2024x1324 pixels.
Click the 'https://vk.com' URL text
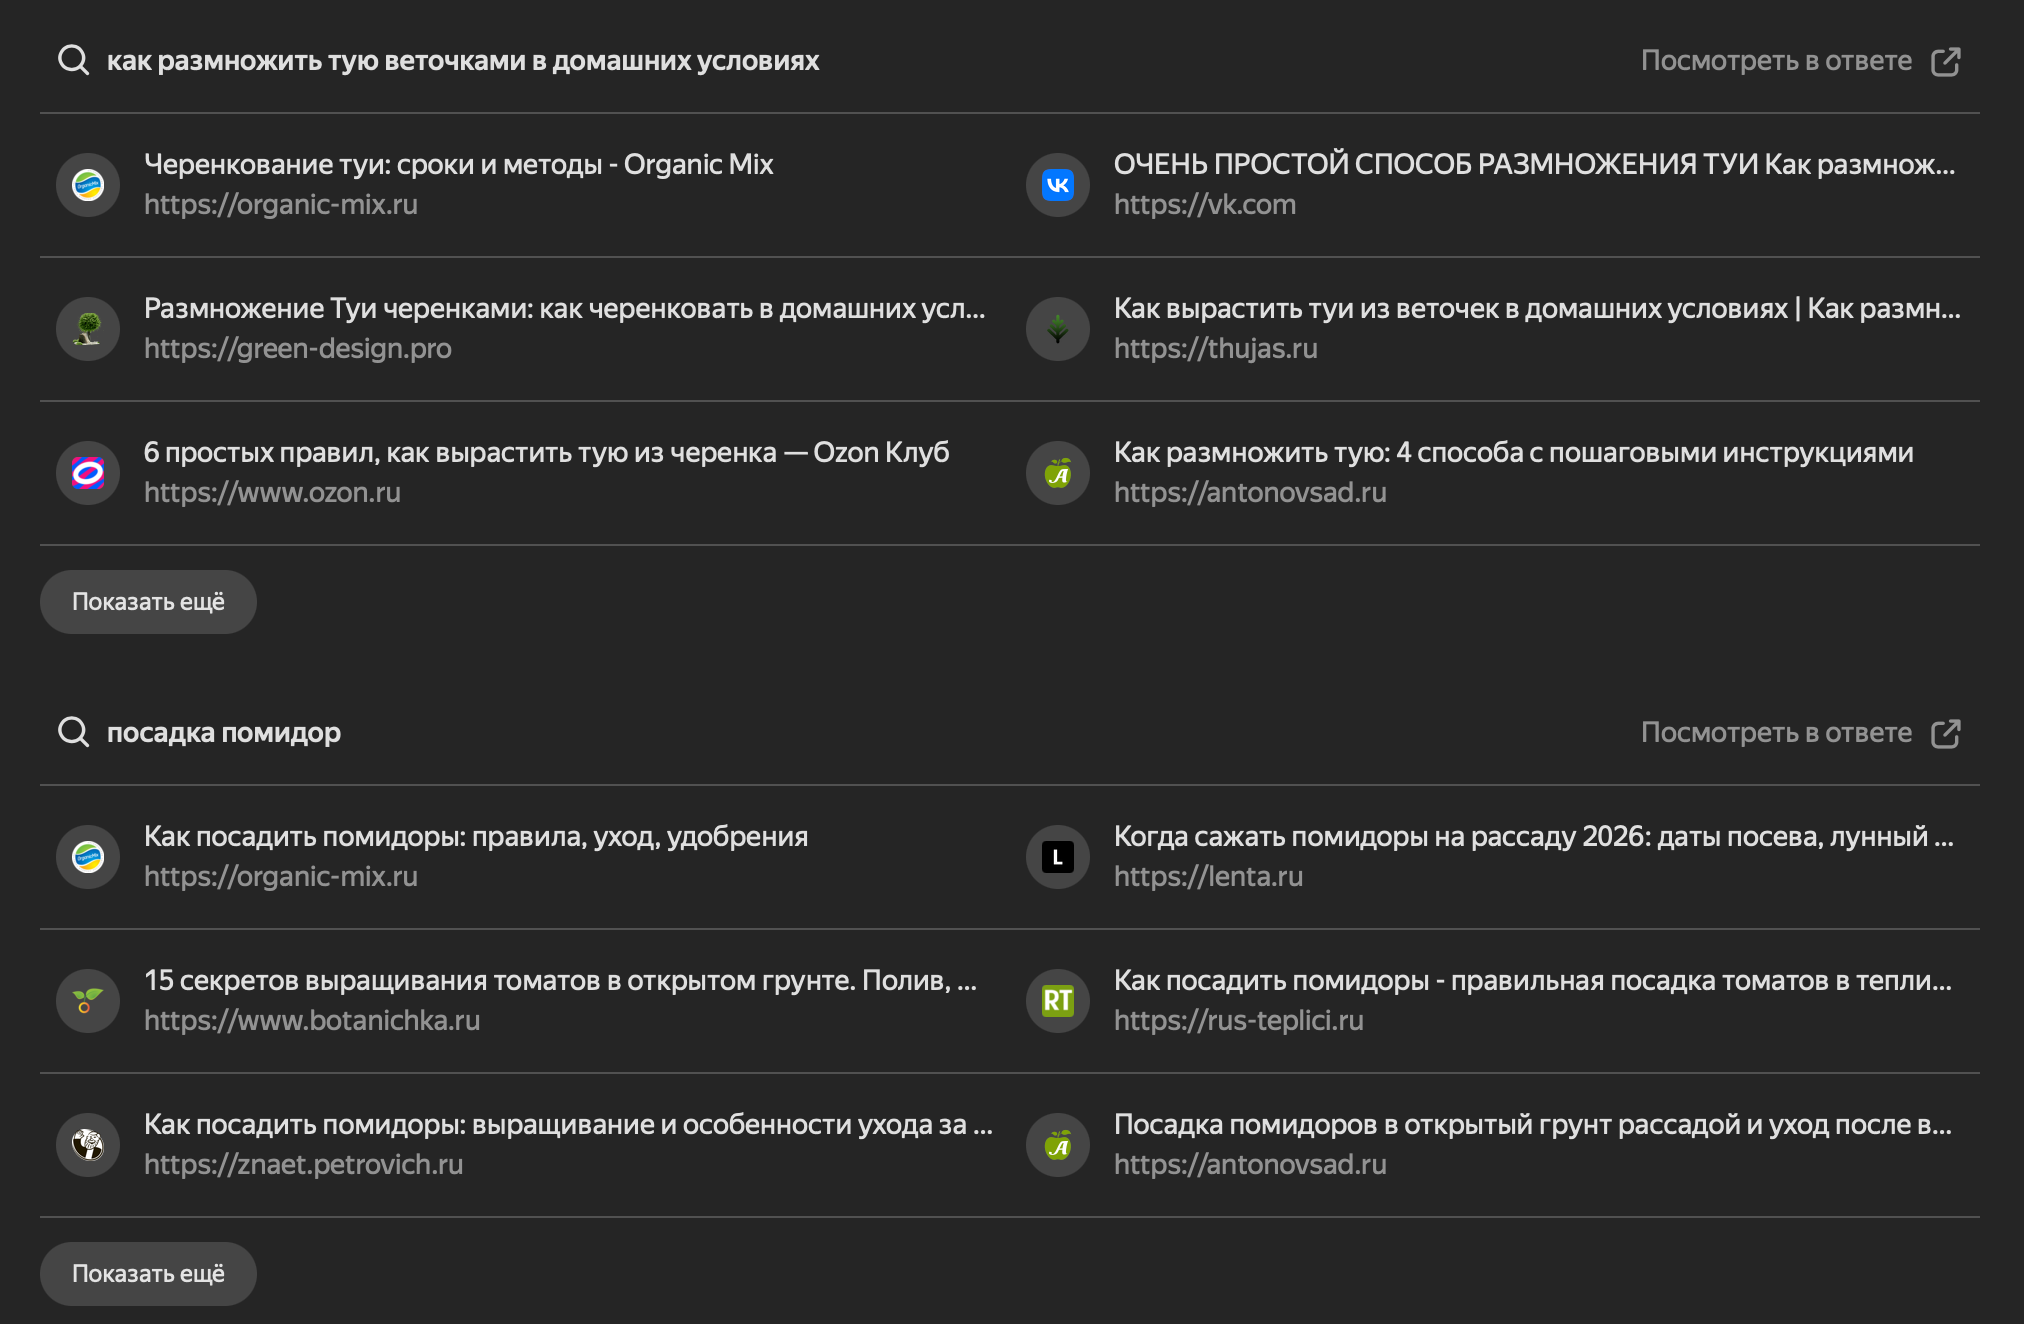pyautogui.click(x=1205, y=204)
